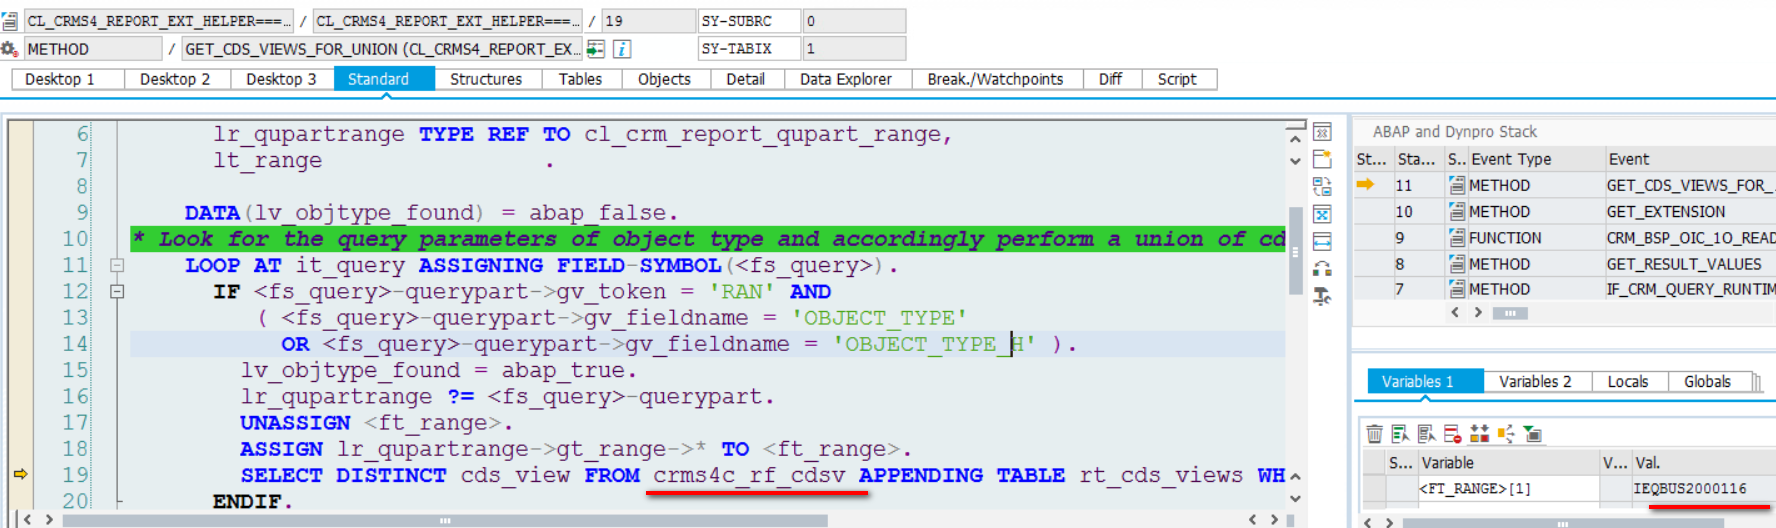Click the trash can icon in the Variables toolbar
This screenshot has width=1776, height=528.
tap(1375, 433)
